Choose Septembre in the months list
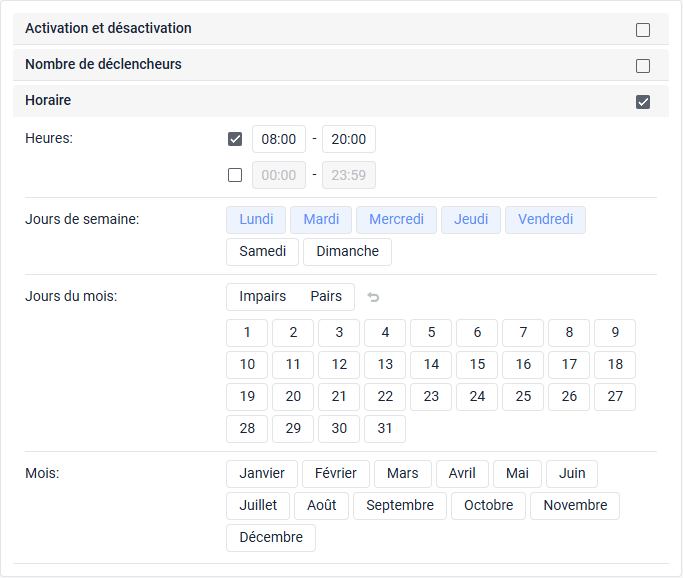Image resolution: width=683 pixels, height=578 pixels. coord(400,506)
